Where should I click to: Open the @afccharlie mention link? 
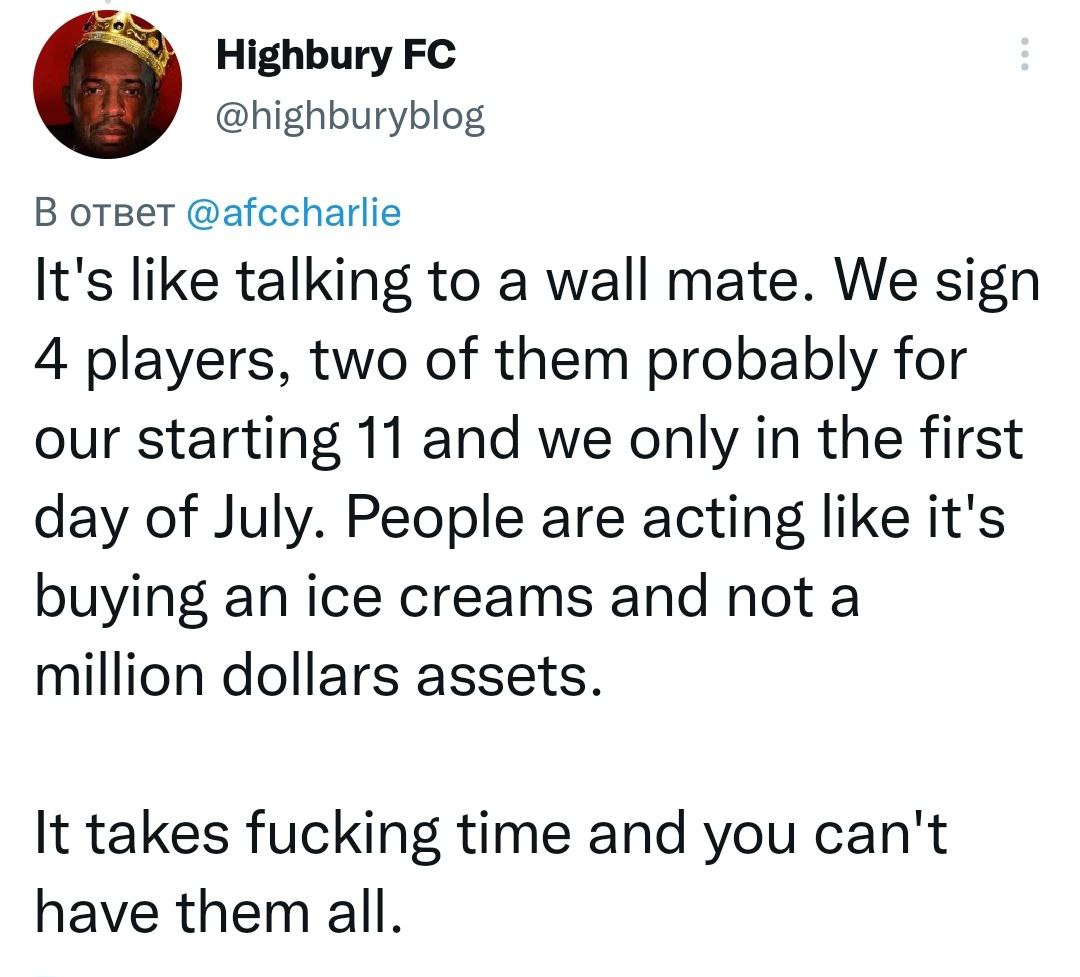294,212
